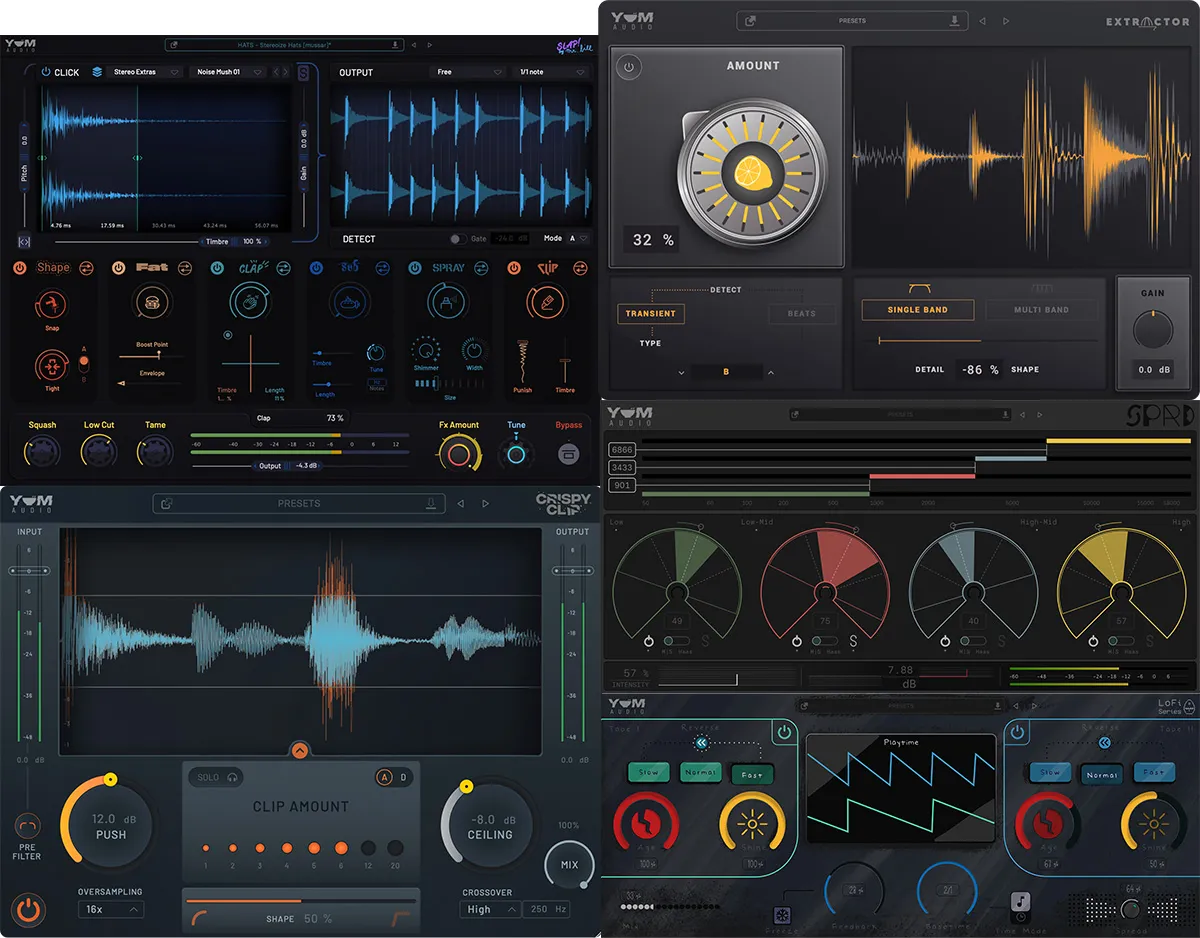Screen dimensions: 1200x938
Task: Click the Extractor preset save icon
Action: pyautogui.click(x=955, y=20)
